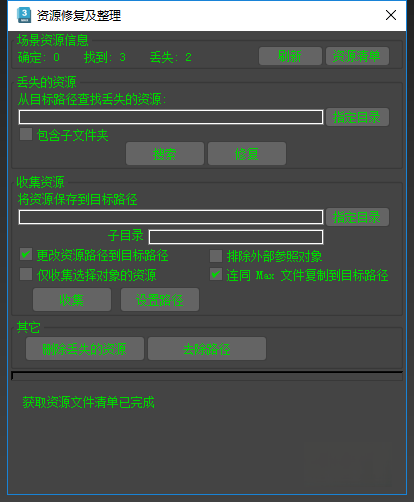Click the 去除路径 strip path button
The width and height of the screenshot is (414, 502).
point(207,349)
